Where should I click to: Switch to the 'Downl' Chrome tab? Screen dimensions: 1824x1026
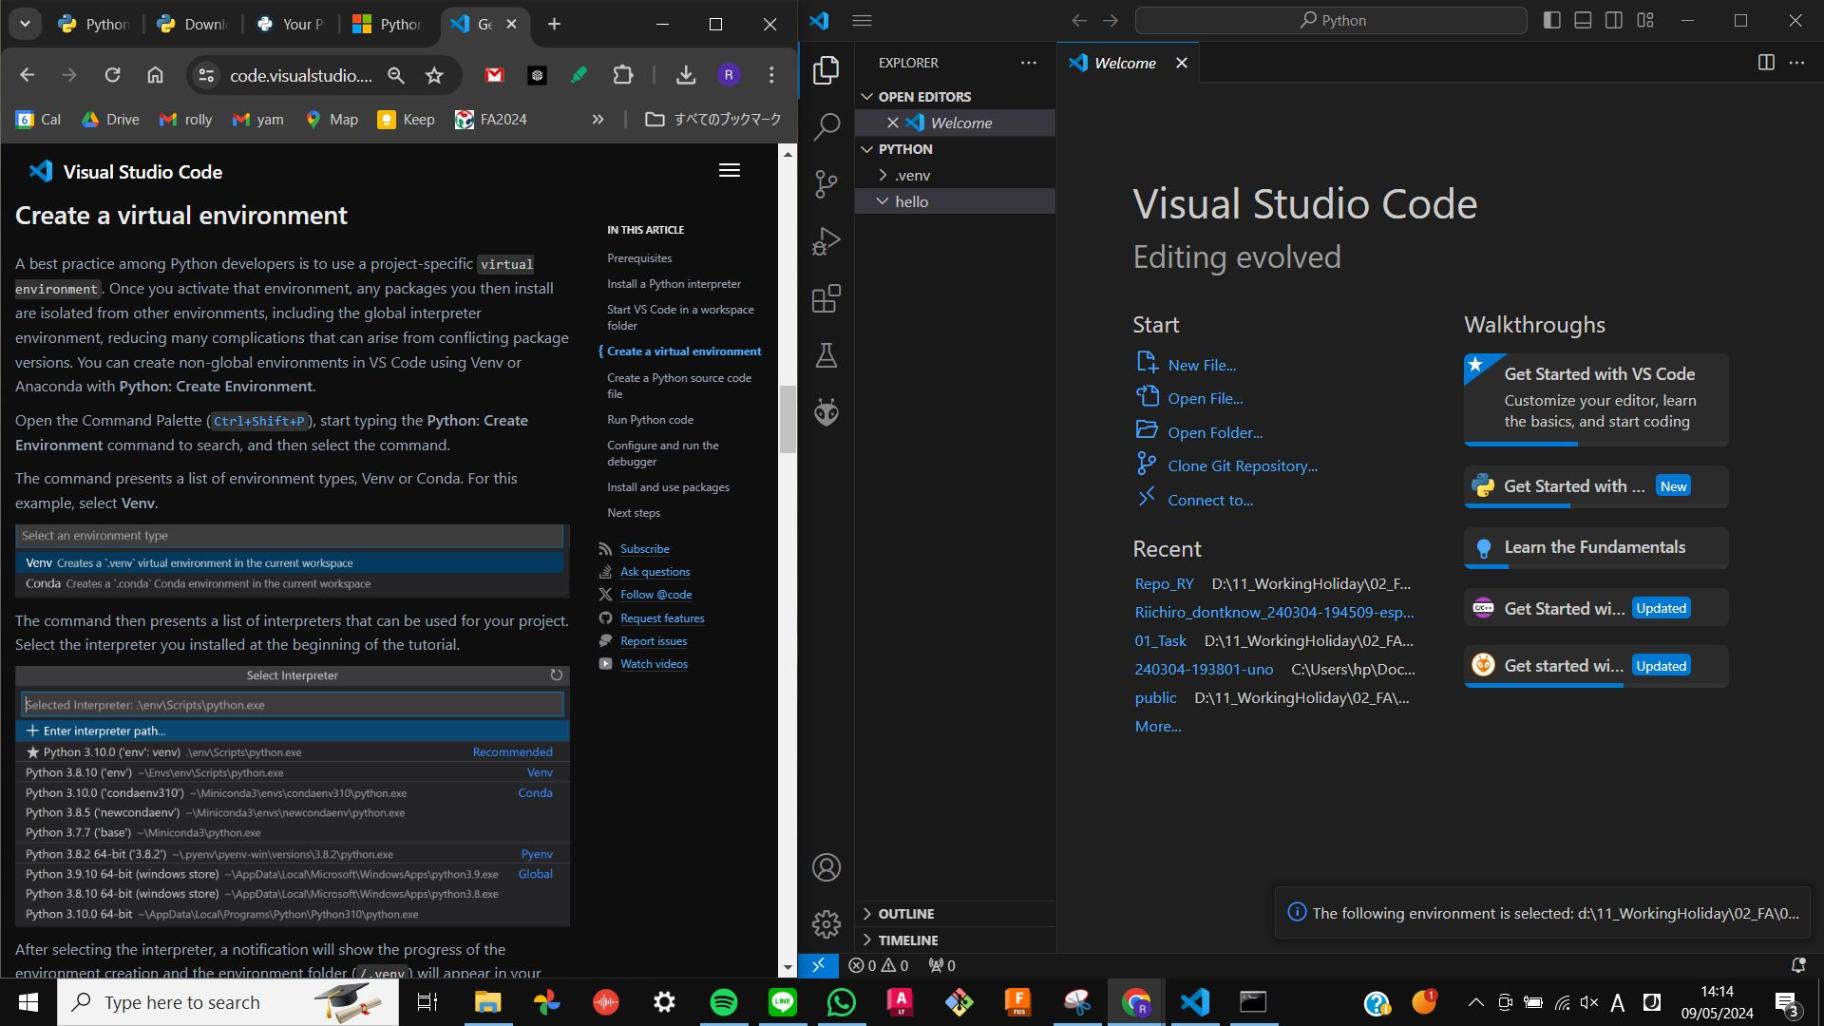pos(192,24)
